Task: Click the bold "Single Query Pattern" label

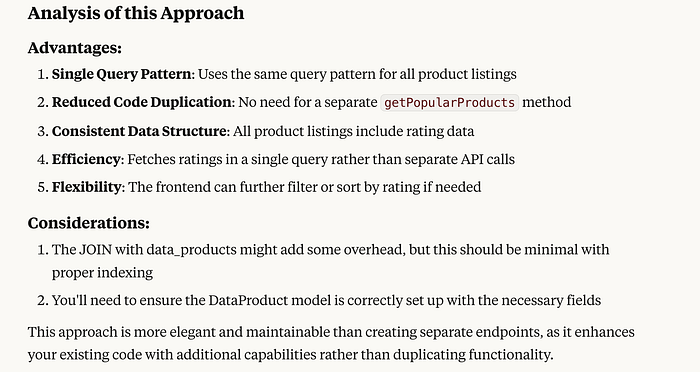Action: point(121,74)
